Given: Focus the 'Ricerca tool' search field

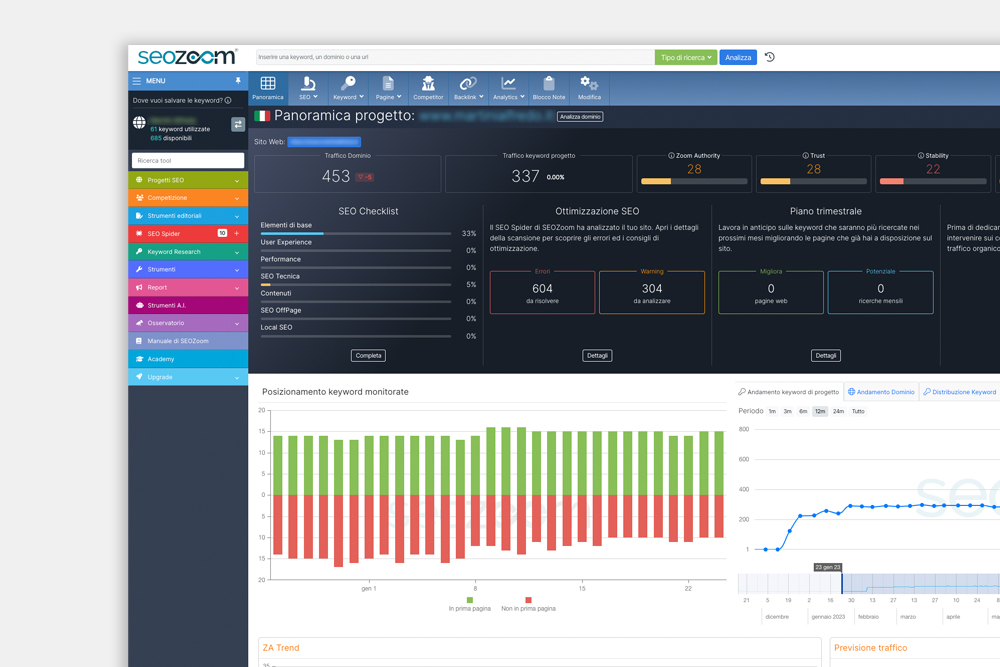Looking at the screenshot, I should (x=188, y=161).
